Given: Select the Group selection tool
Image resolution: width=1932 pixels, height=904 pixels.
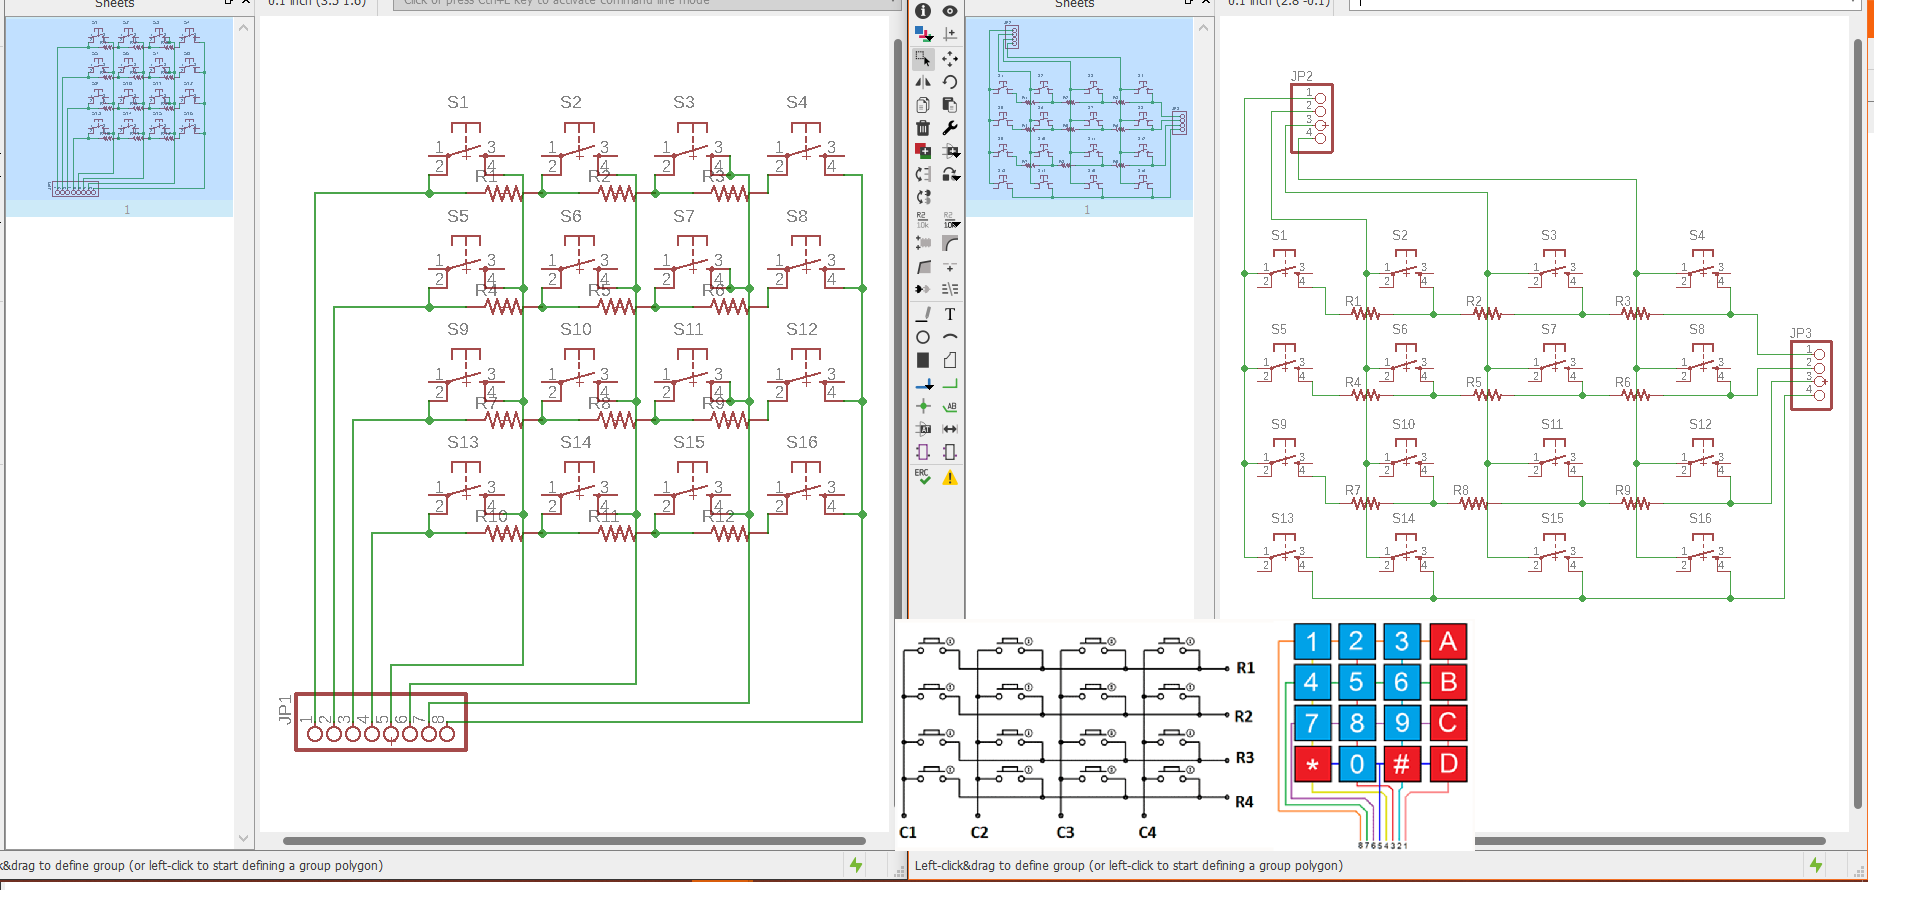Looking at the screenshot, I should point(923,59).
